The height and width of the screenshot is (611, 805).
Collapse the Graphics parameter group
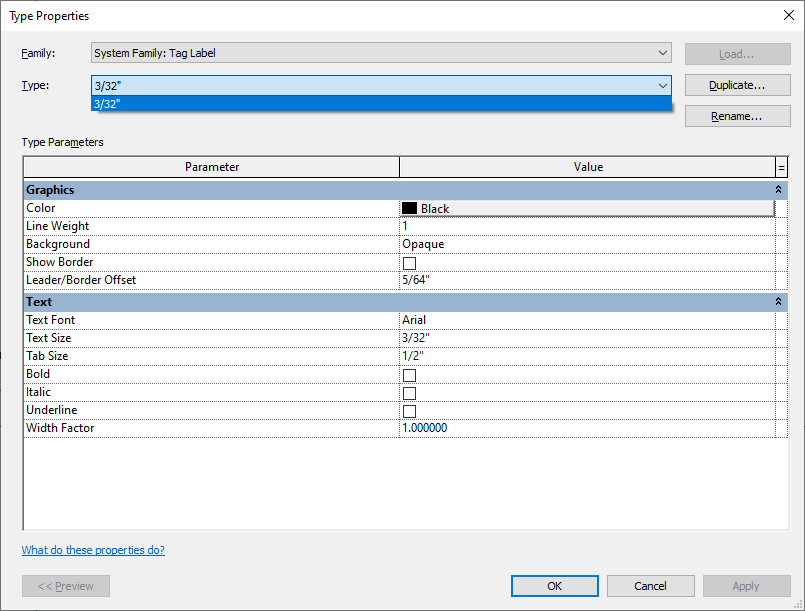pyautogui.click(x=778, y=189)
